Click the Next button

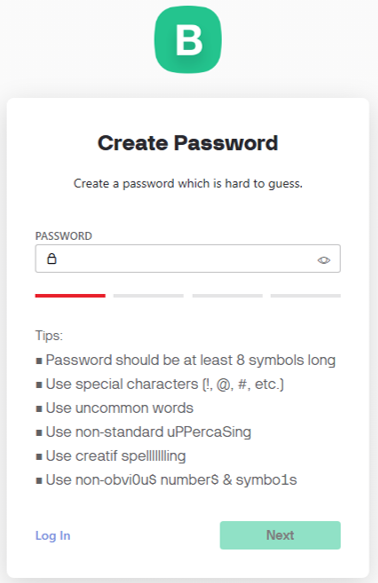click(x=280, y=535)
